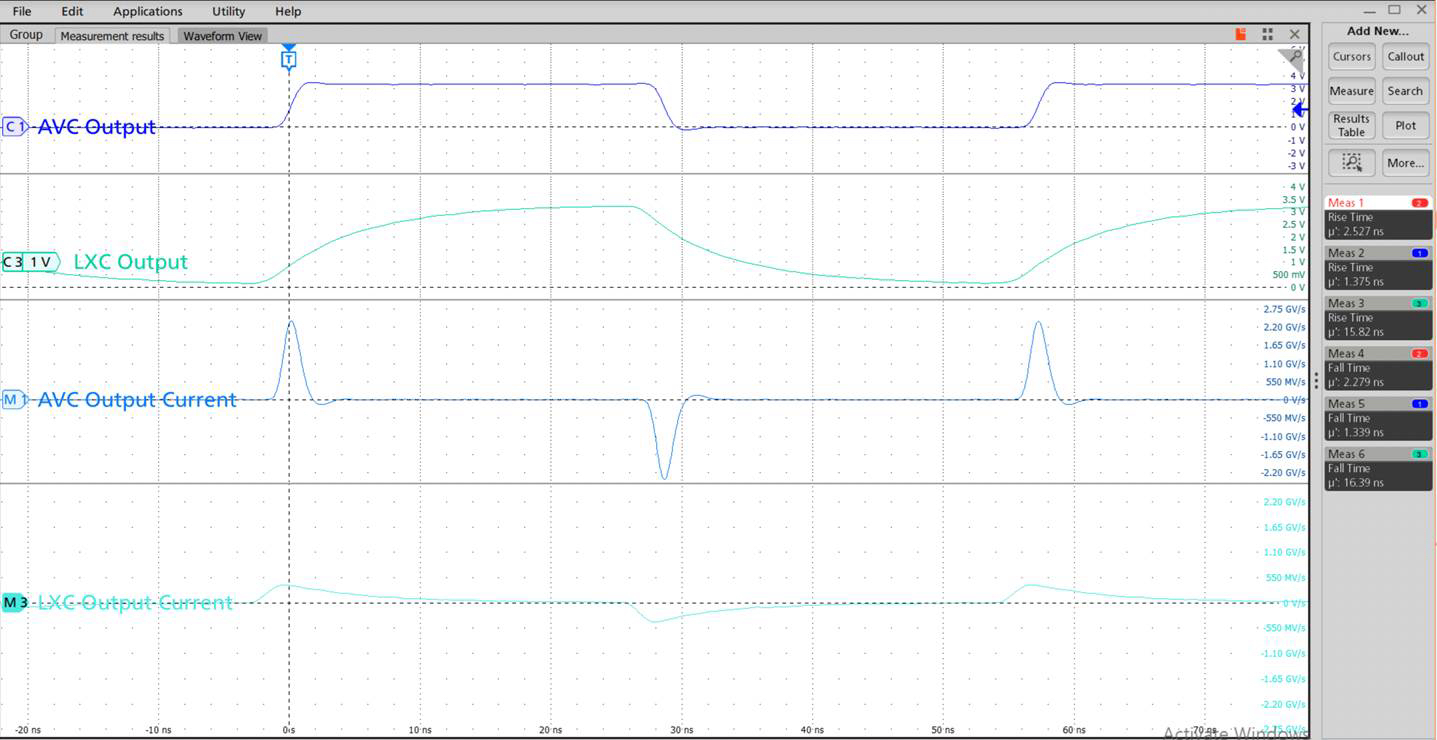Toggle the Meas 1 source badge

(1419, 202)
